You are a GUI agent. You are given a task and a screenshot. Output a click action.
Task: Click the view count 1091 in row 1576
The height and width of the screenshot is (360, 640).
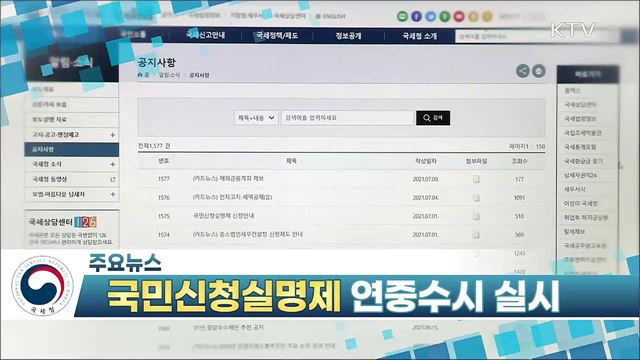(x=519, y=198)
